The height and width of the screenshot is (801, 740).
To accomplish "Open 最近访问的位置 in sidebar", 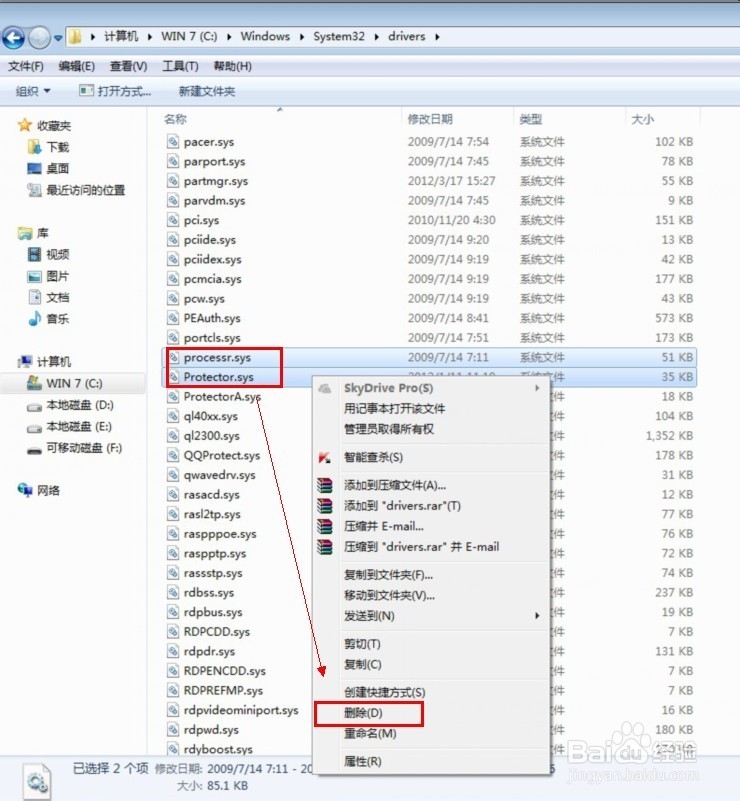I will pos(76,190).
